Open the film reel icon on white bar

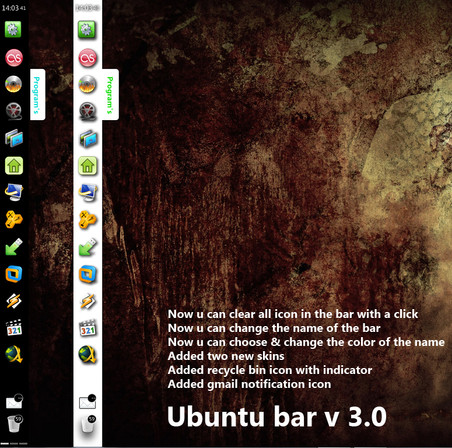[88, 111]
